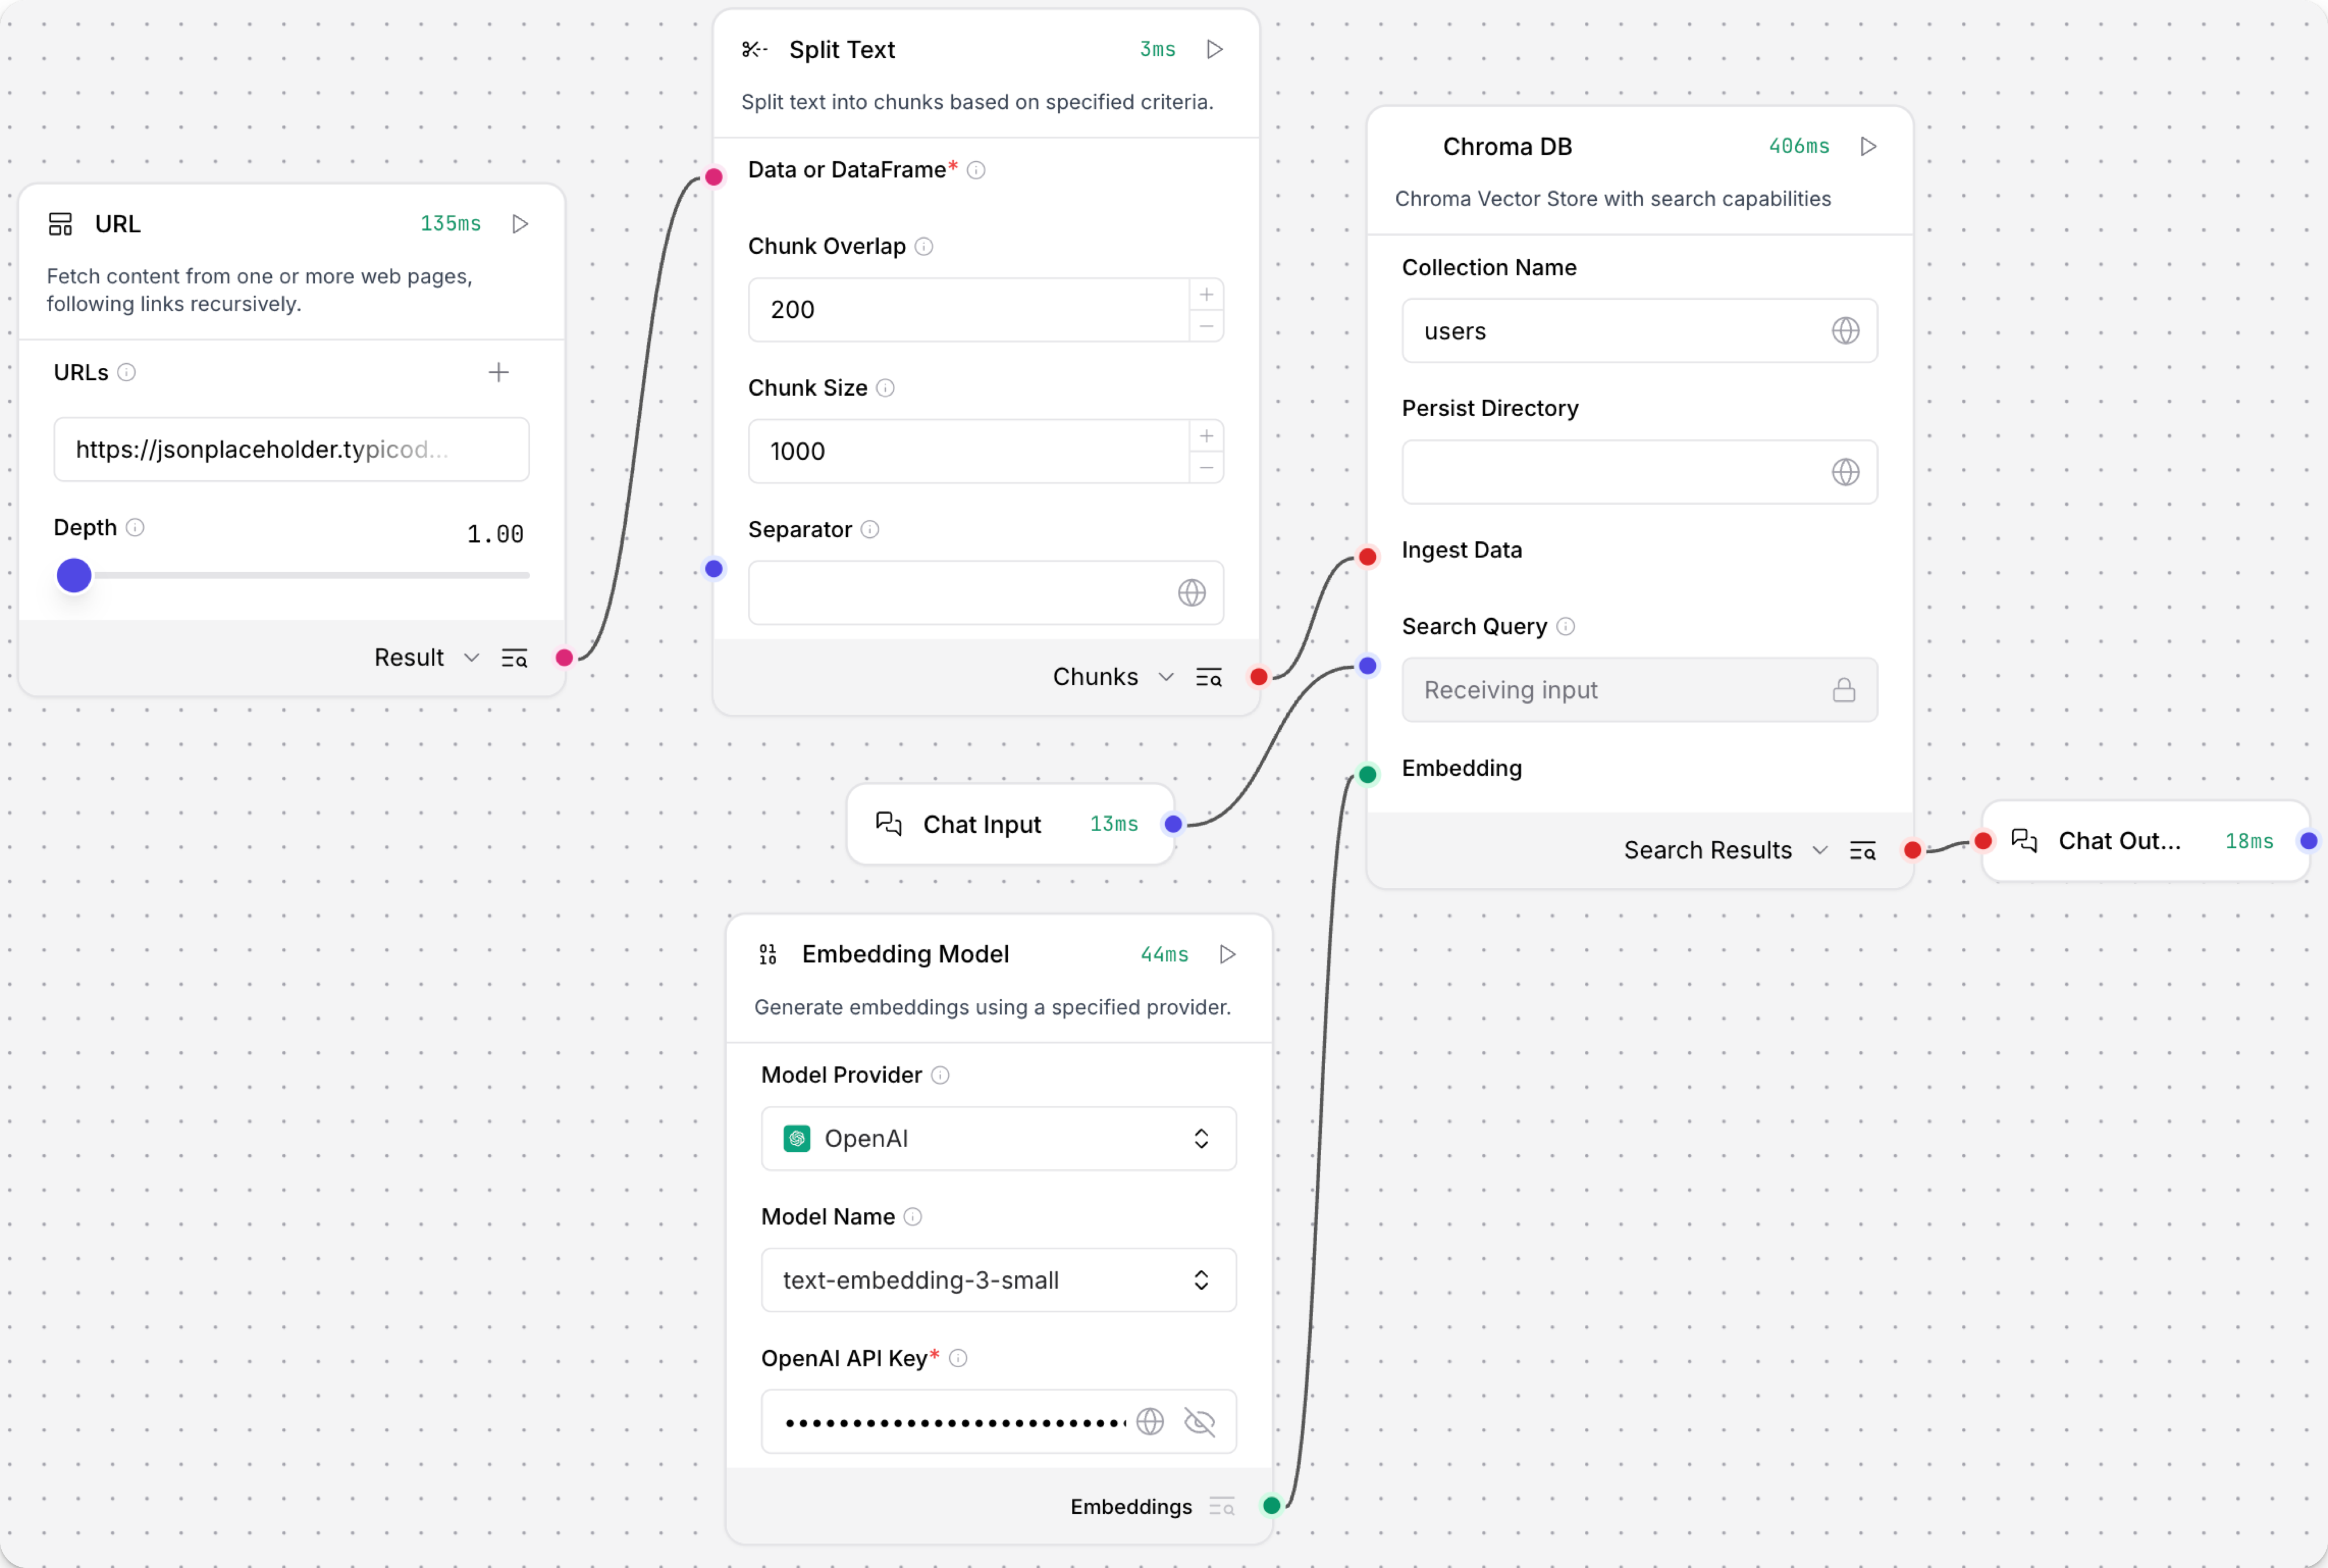This screenshot has width=2328, height=1568.
Task: Click the Collection Name globe icon
Action: click(x=1845, y=330)
